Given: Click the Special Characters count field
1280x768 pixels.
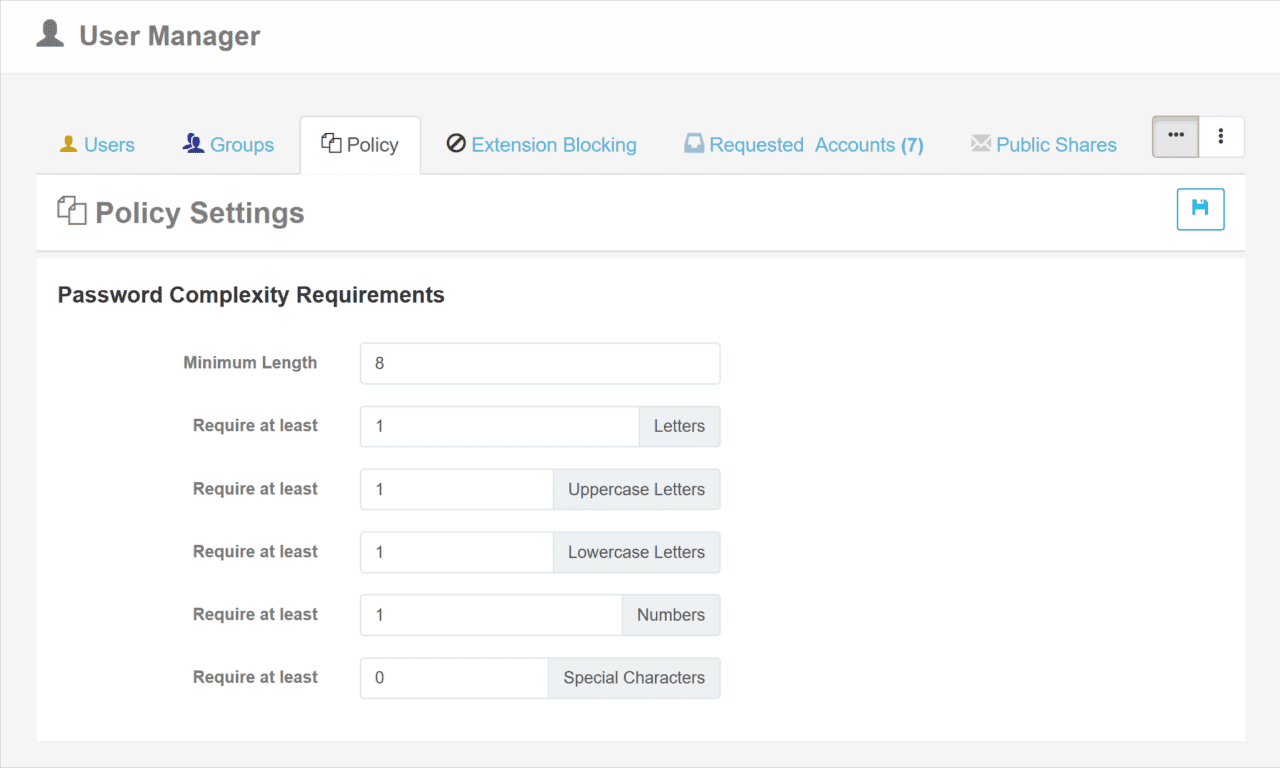Looking at the screenshot, I should pyautogui.click(x=453, y=678).
